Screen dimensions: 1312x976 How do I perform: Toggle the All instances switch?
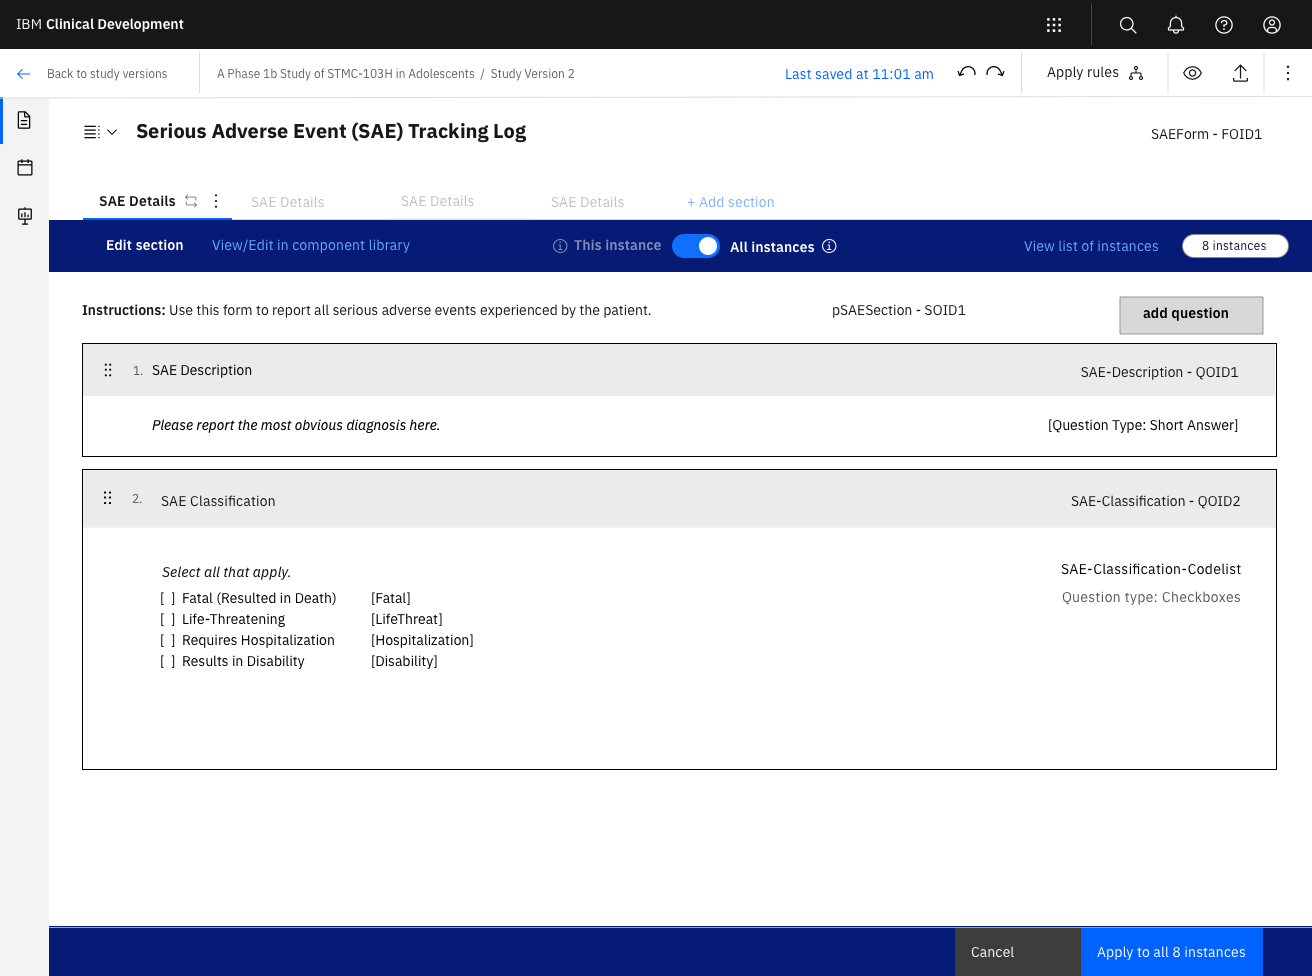(695, 246)
